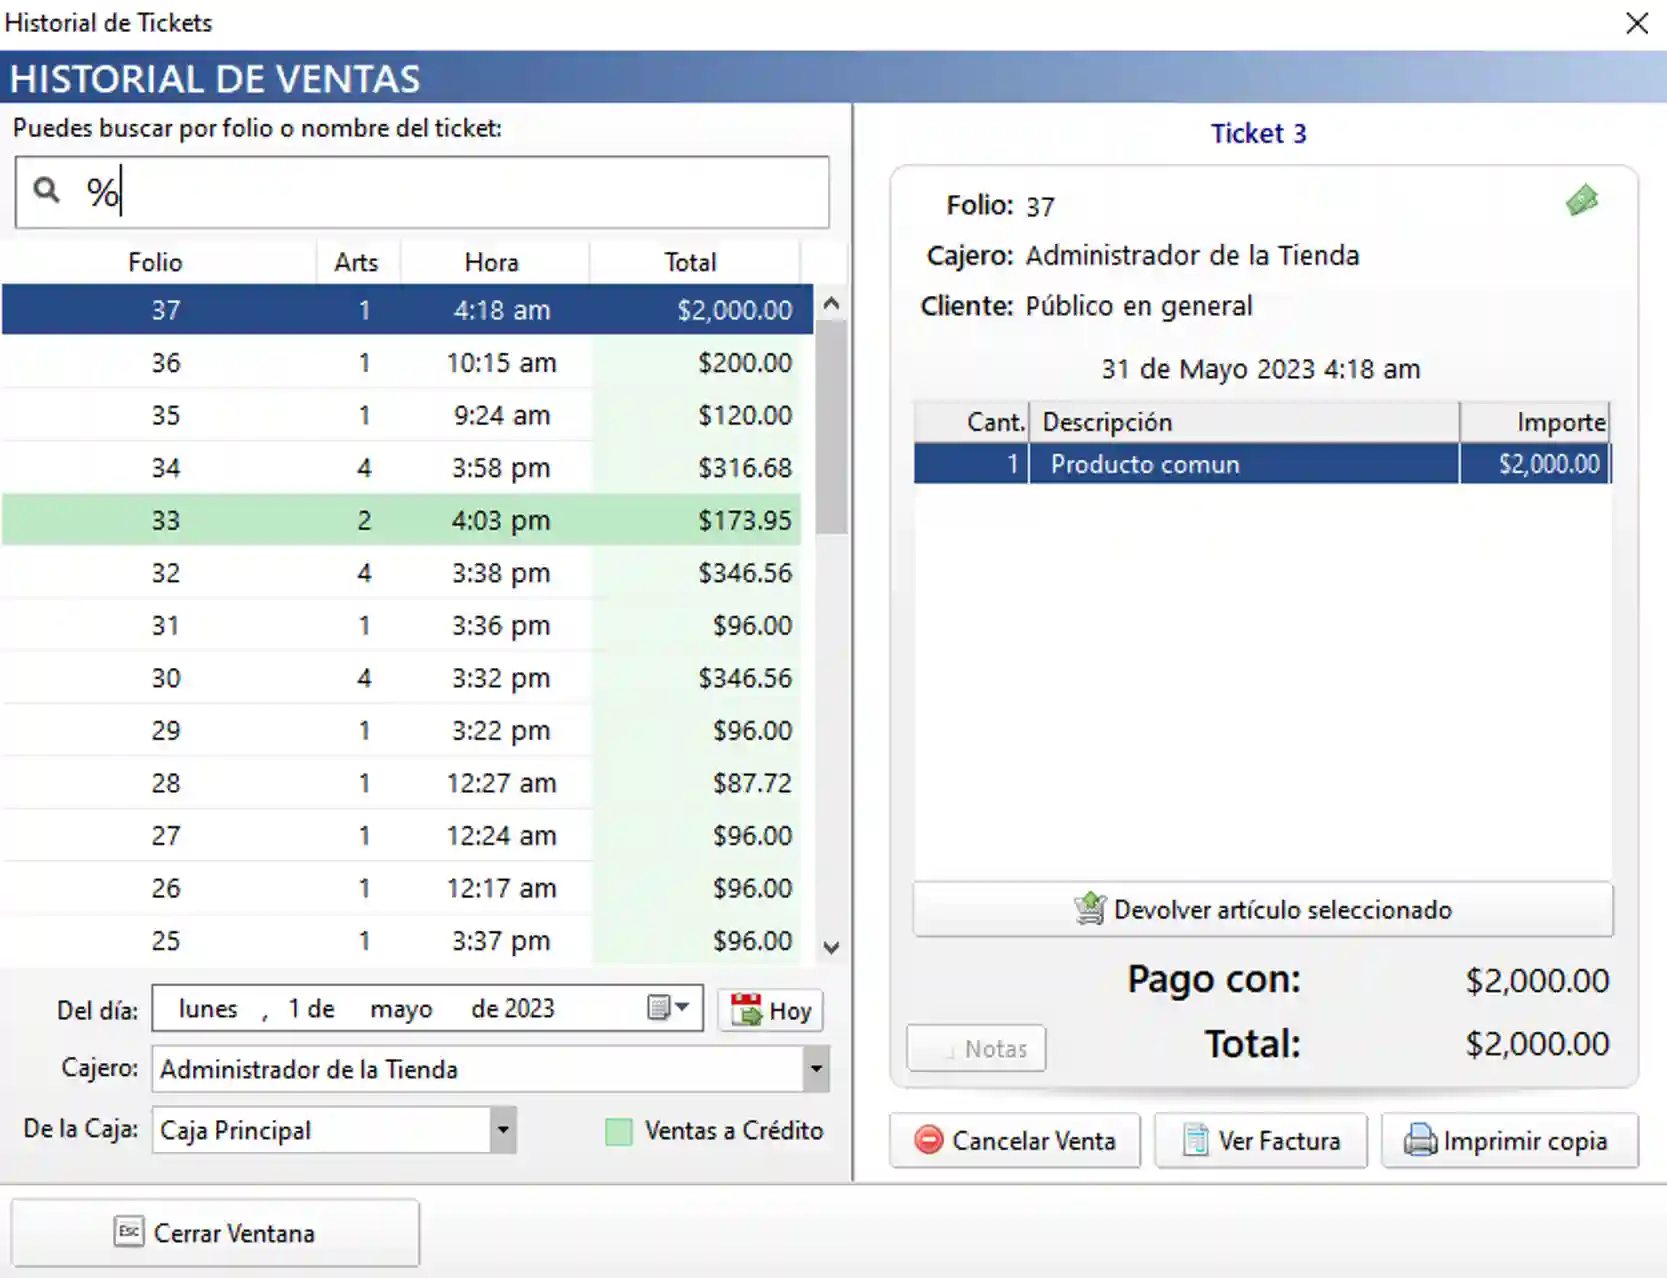Sort by the Folio column header

click(x=155, y=262)
